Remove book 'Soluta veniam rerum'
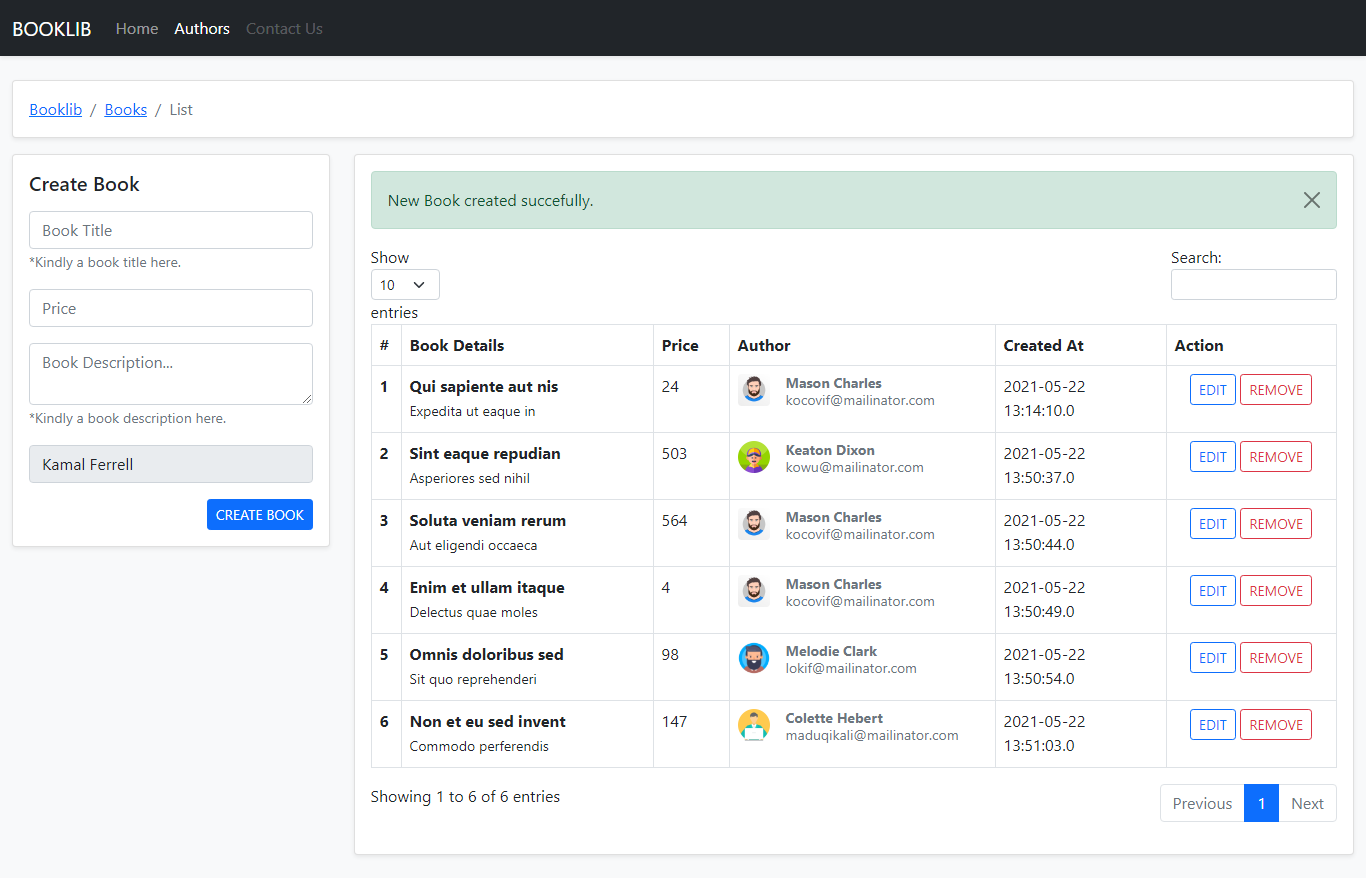The image size is (1366, 879). pyautogui.click(x=1276, y=524)
